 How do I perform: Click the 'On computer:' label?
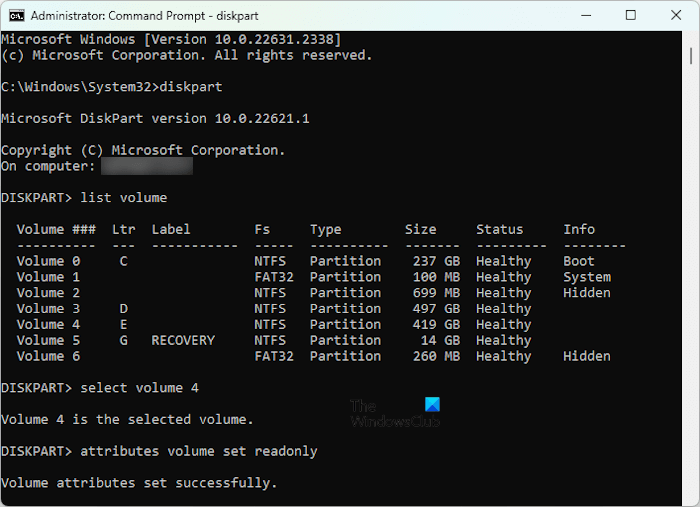tap(48, 166)
